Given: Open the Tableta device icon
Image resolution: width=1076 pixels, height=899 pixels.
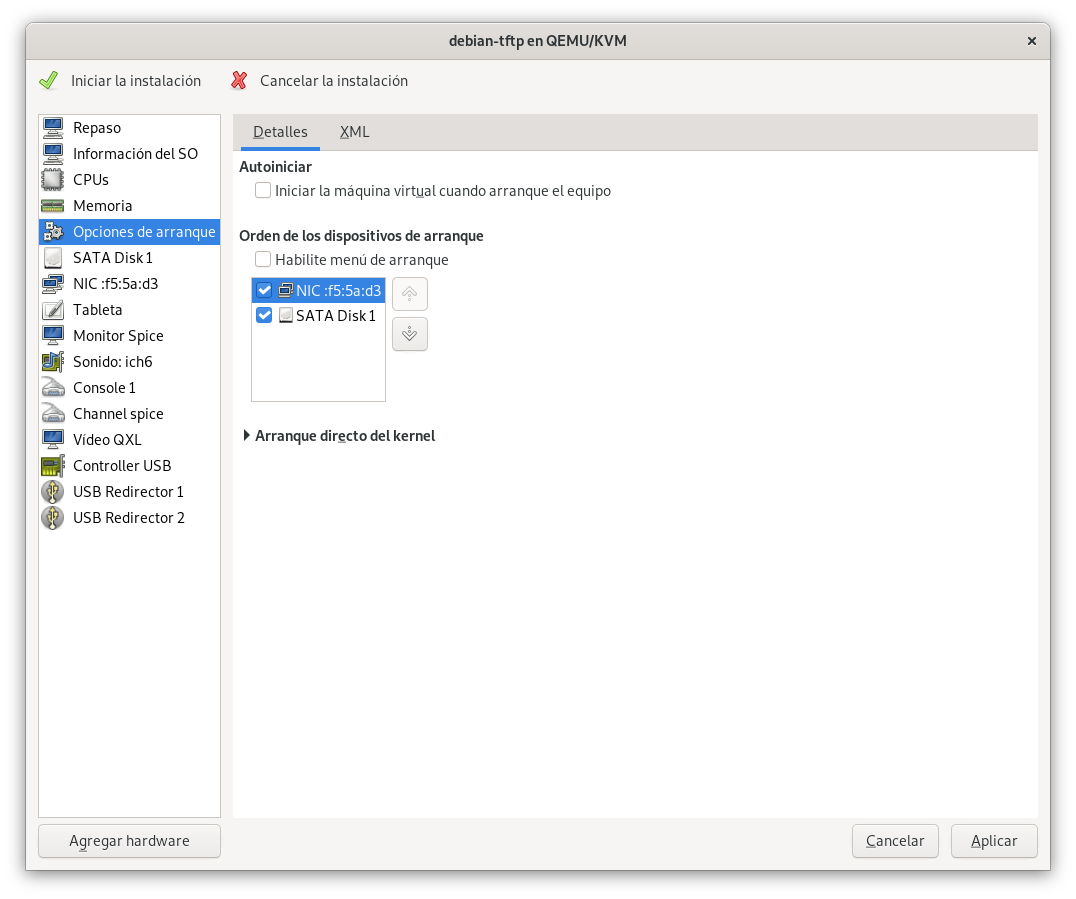Looking at the screenshot, I should point(53,310).
